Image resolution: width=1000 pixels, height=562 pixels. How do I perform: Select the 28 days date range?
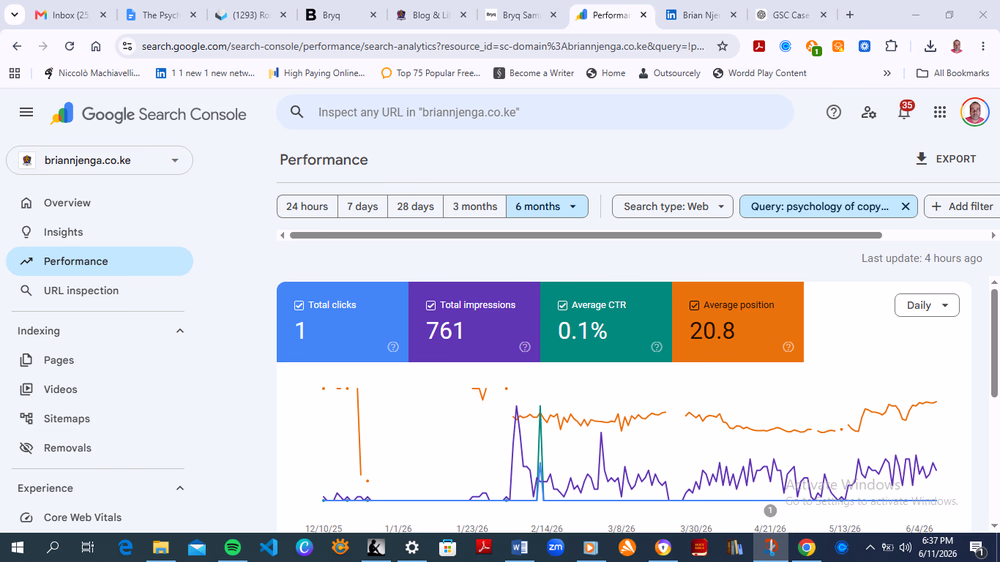[x=415, y=207]
